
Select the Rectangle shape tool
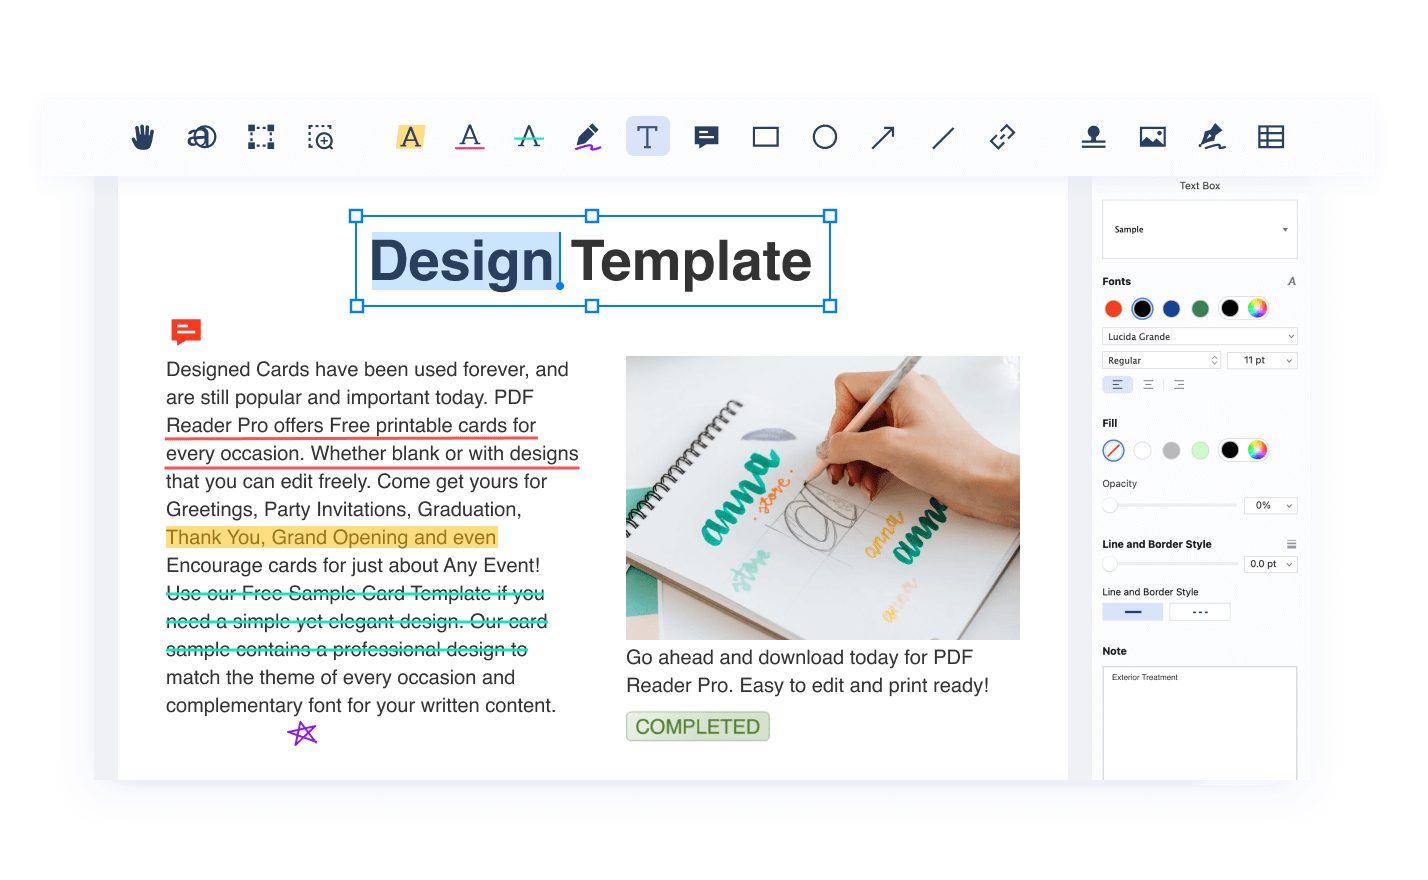pos(765,137)
